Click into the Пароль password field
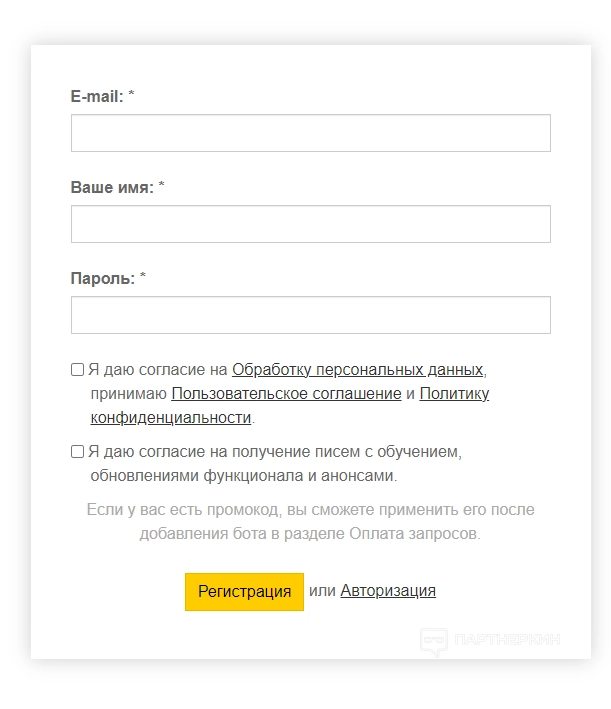This screenshot has width=611, height=709. (310, 315)
